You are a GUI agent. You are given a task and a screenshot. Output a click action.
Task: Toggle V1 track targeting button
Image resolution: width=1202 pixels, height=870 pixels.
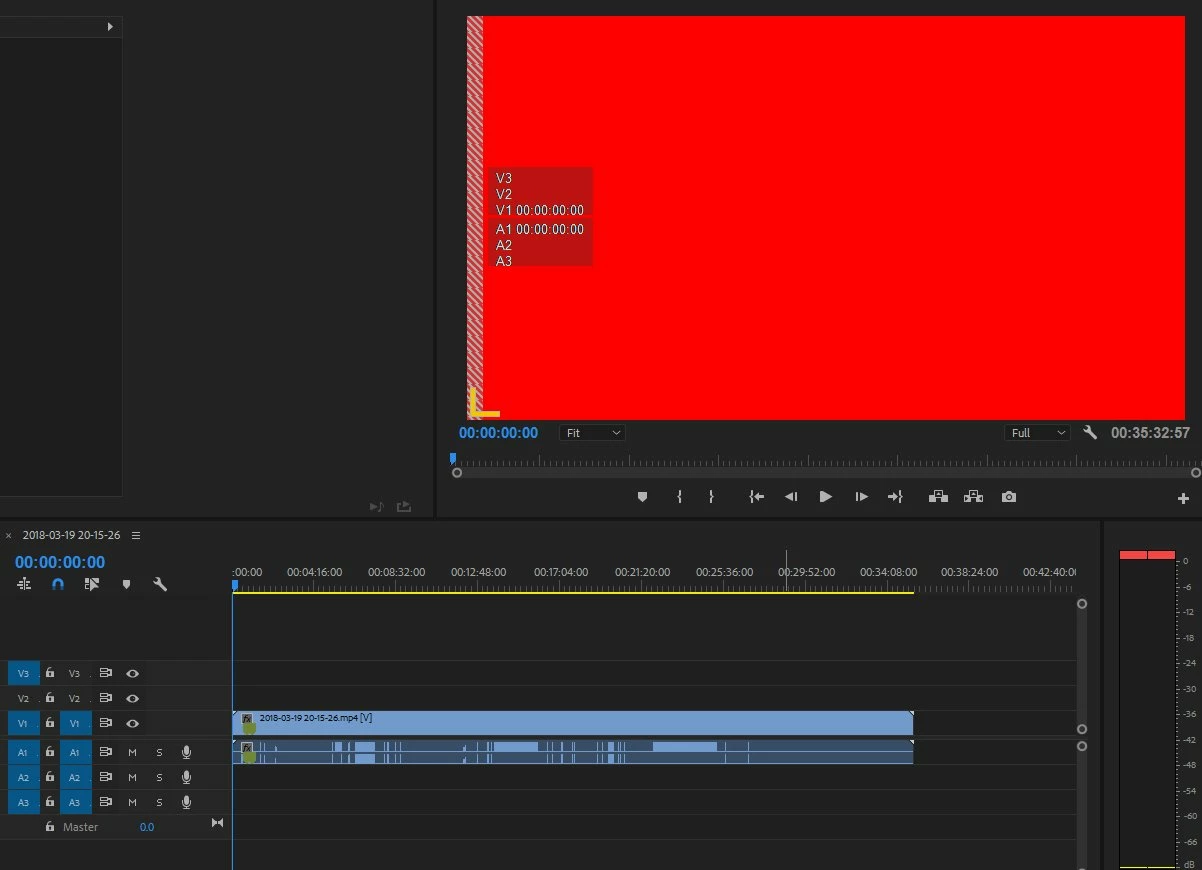point(74,723)
